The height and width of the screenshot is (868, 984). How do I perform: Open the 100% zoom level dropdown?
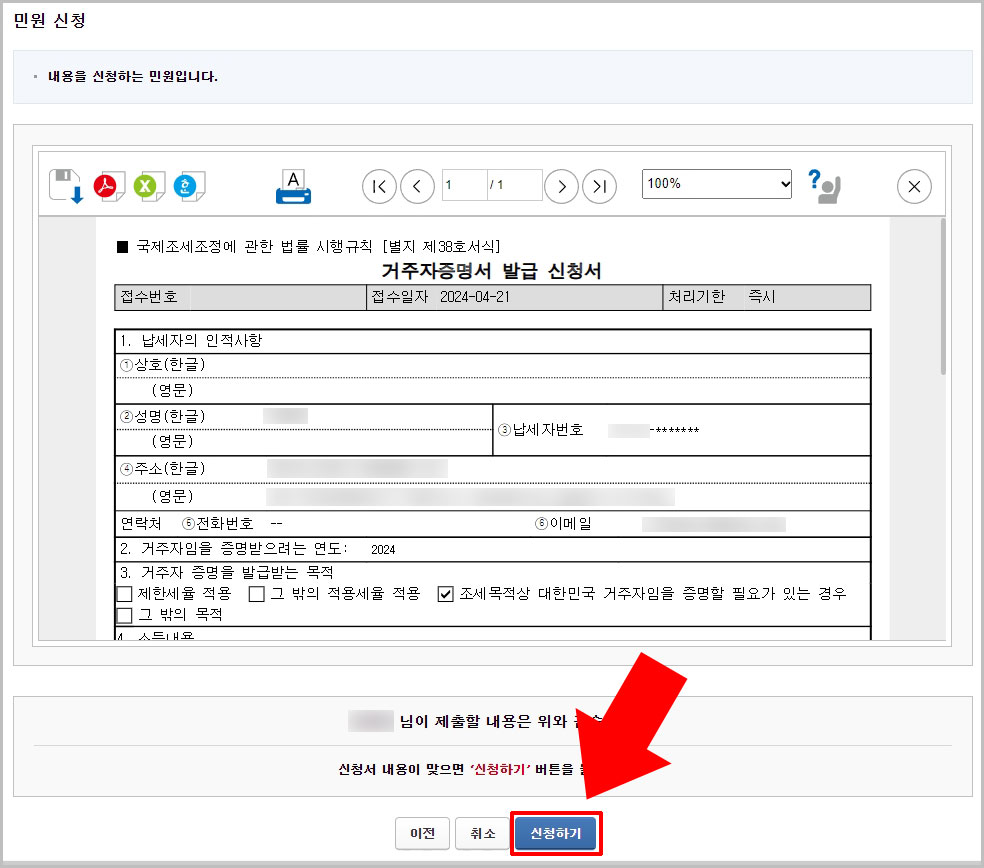pyautogui.click(x=716, y=184)
